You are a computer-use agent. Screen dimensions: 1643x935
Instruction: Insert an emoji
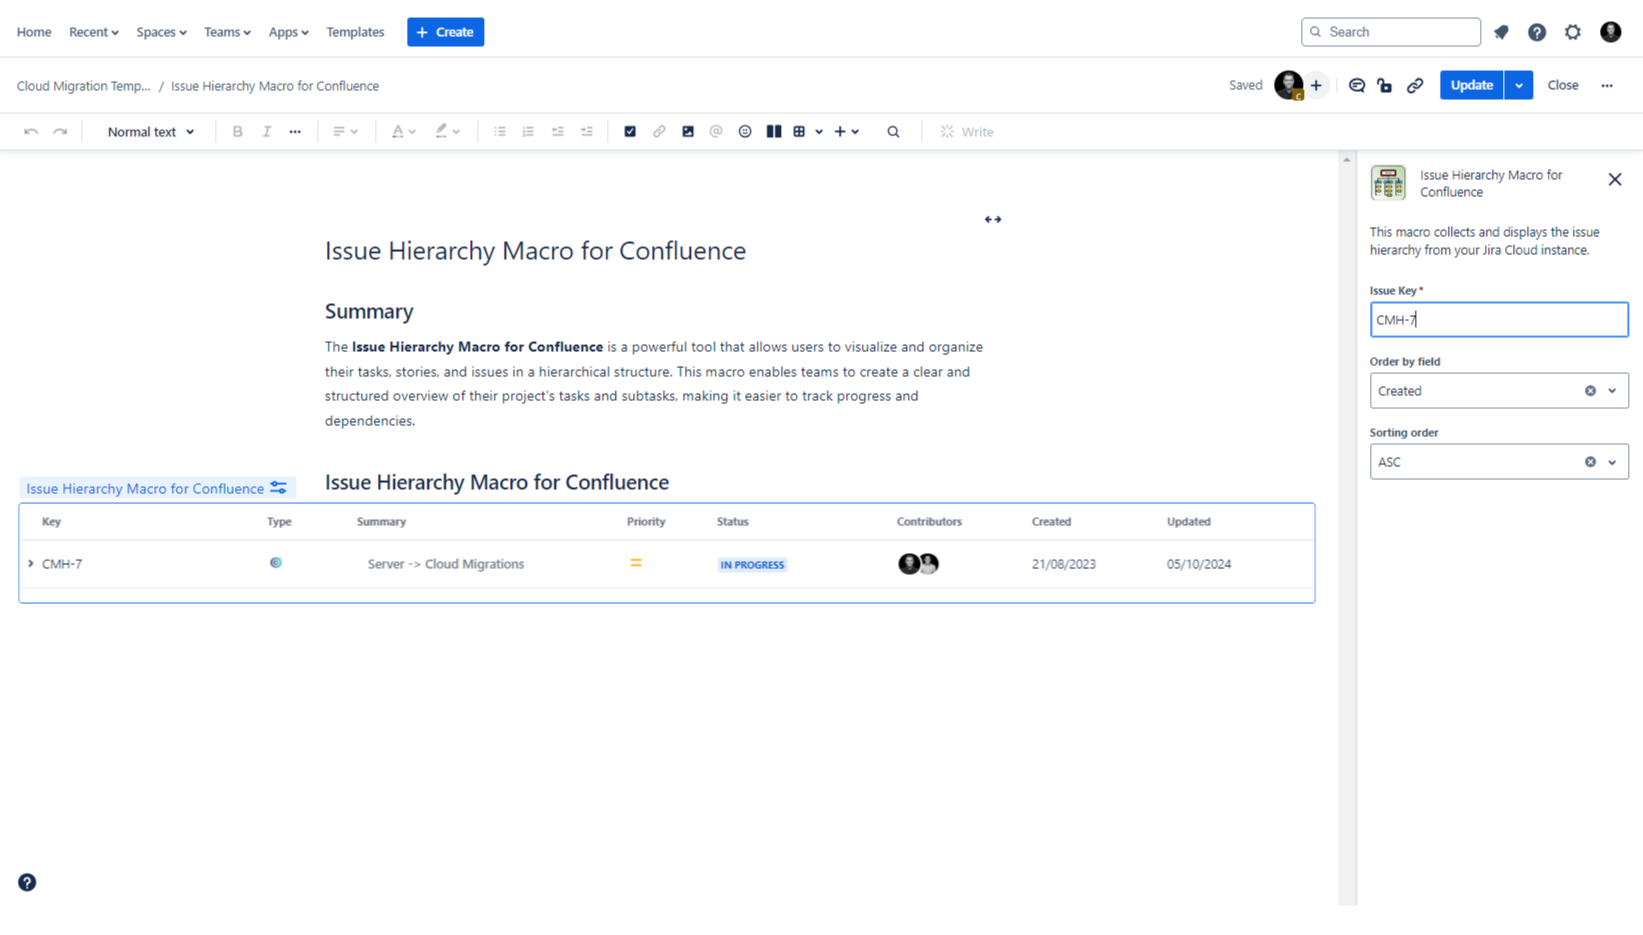coord(745,131)
